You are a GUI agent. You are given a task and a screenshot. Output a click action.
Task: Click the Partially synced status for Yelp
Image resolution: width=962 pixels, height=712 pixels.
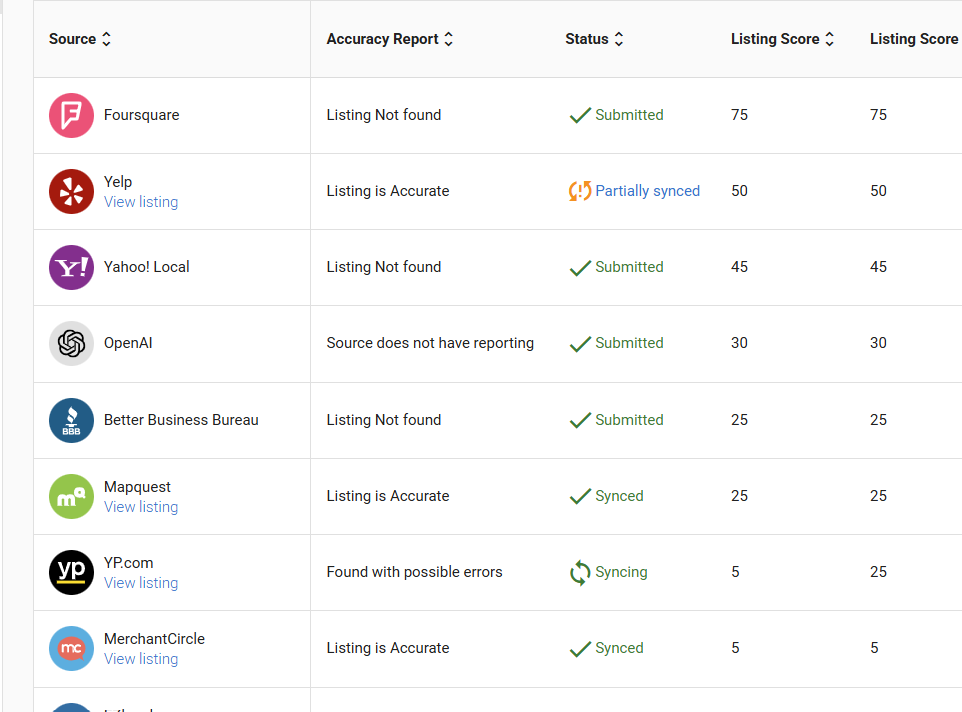(647, 191)
